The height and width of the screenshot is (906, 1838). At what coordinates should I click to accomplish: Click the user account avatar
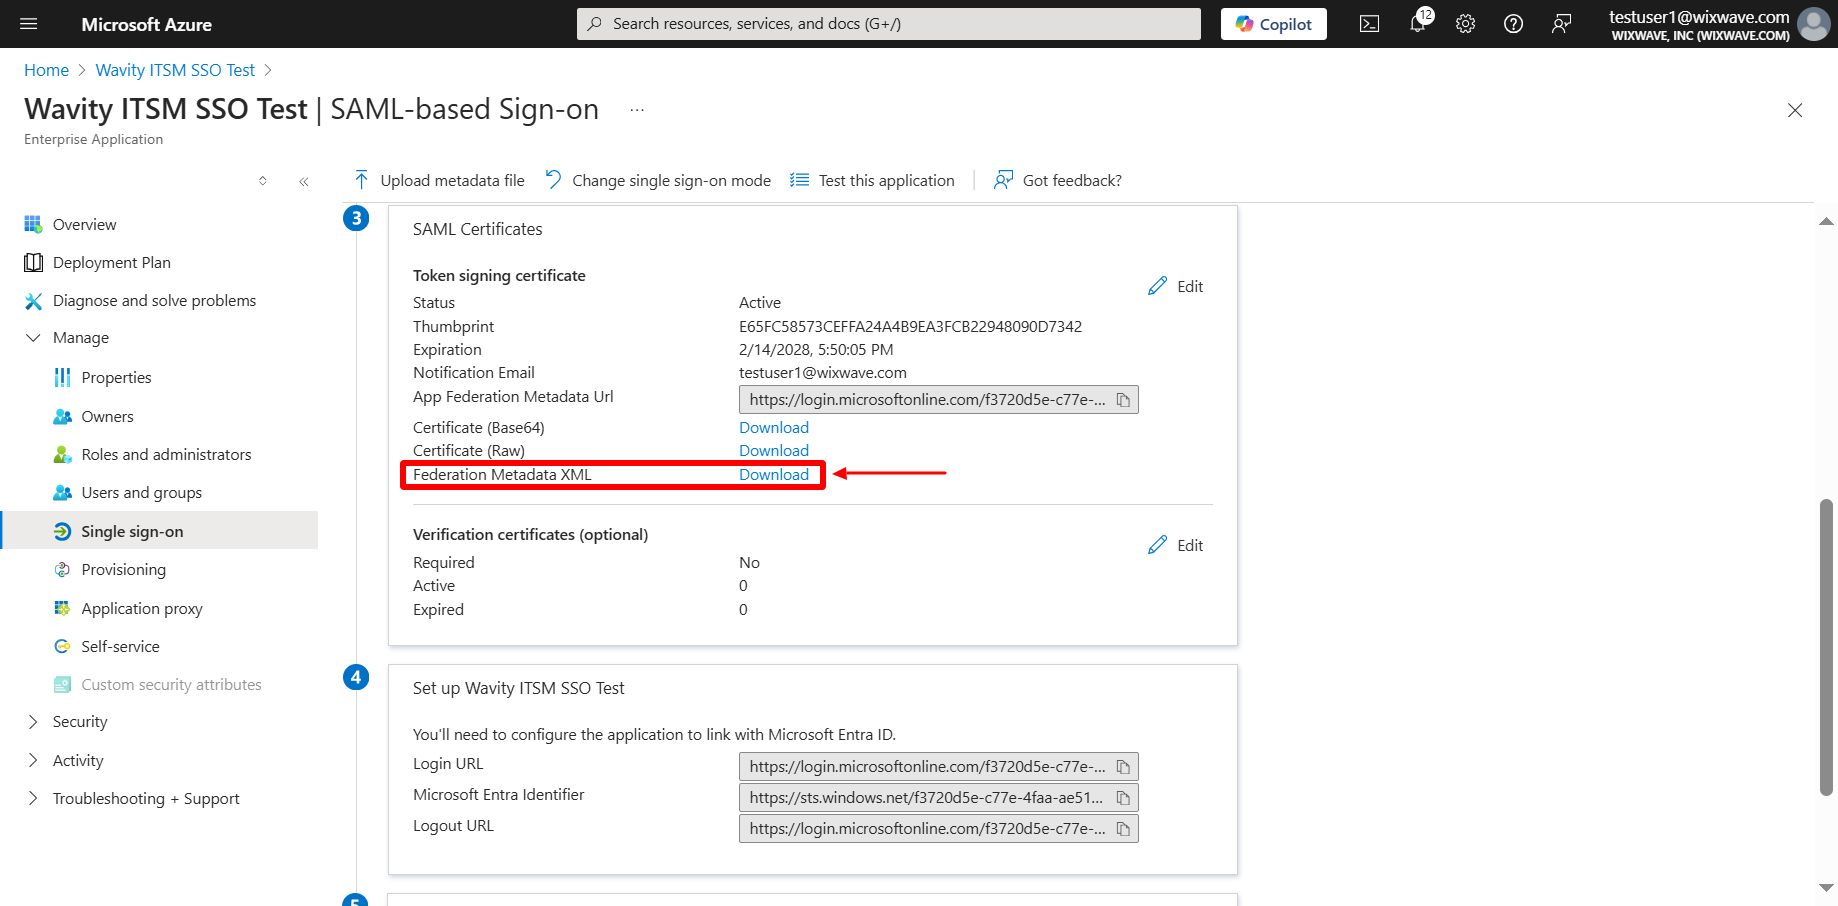[x=1813, y=24]
